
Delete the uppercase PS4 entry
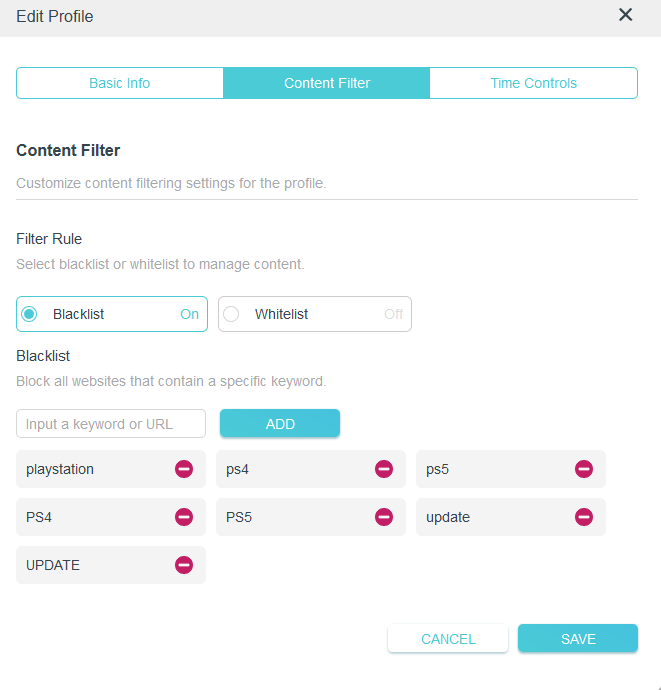184,517
